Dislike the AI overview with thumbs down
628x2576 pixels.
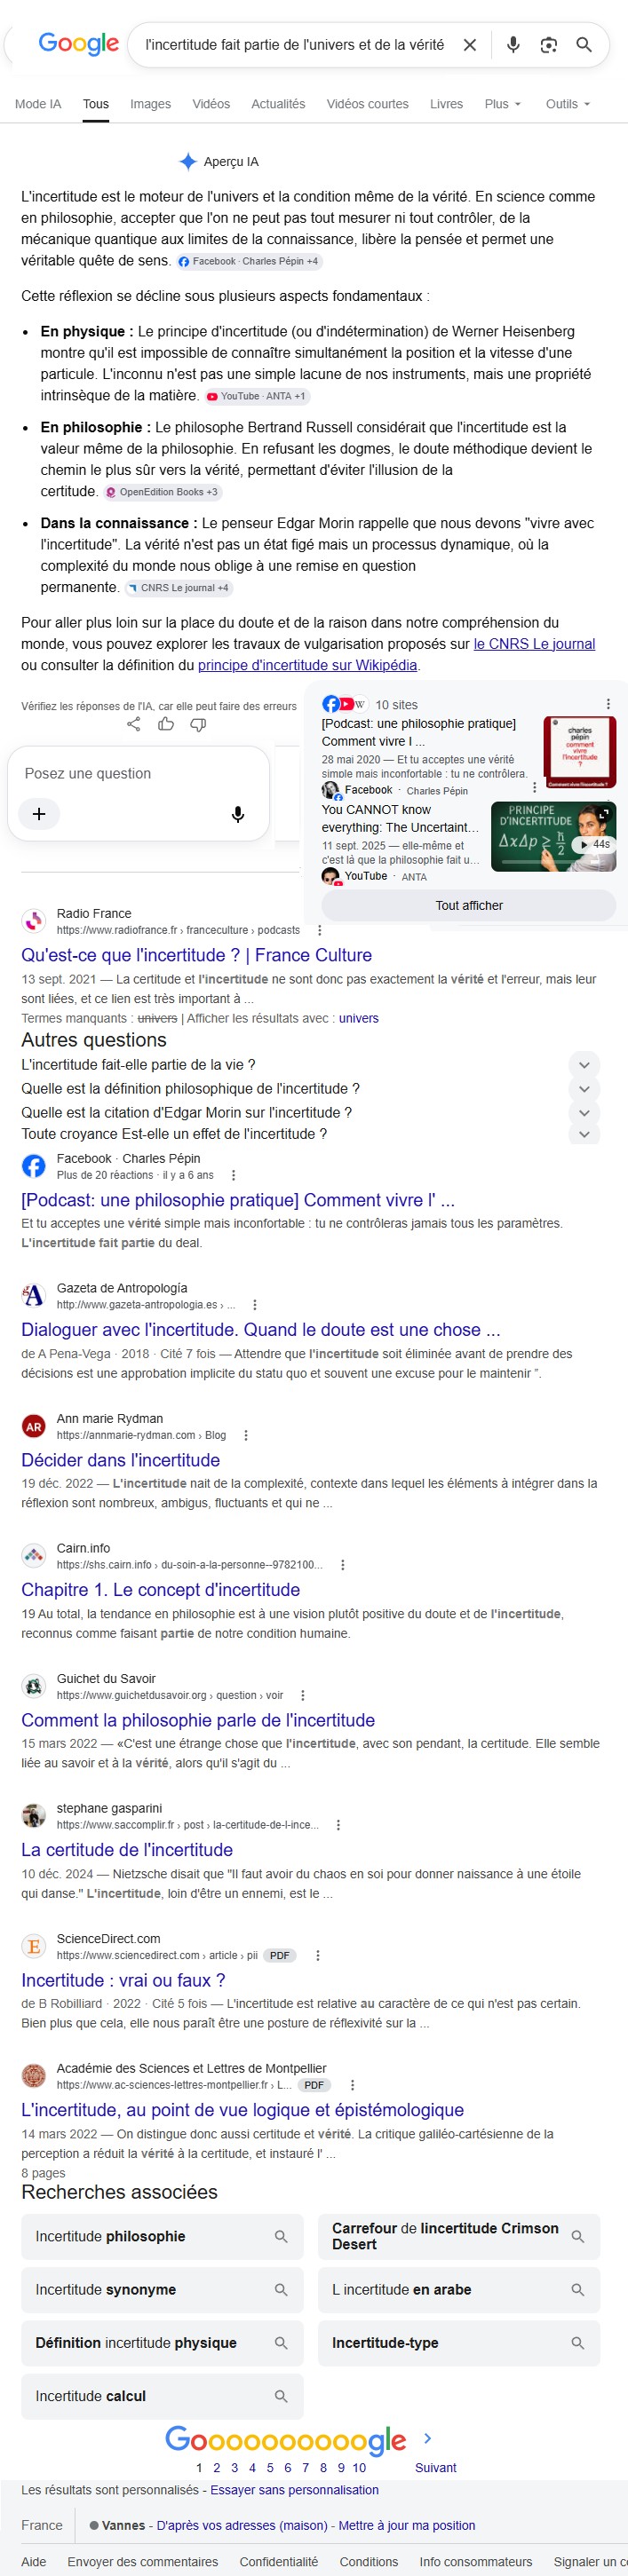[198, 724]
